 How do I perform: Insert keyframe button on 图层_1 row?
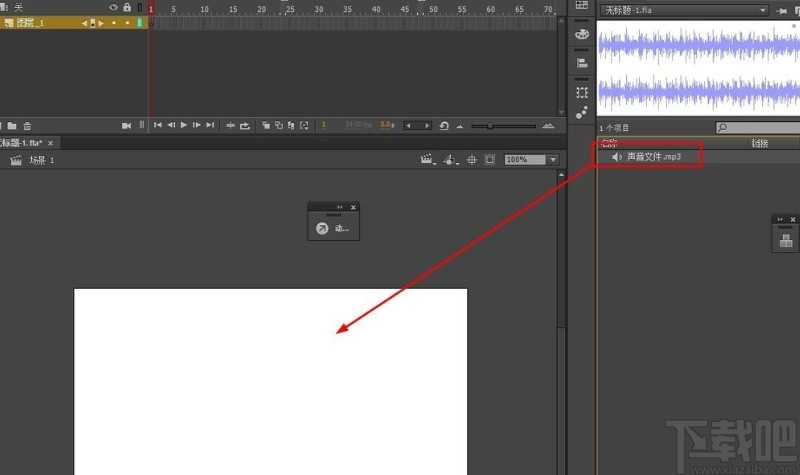93,23
